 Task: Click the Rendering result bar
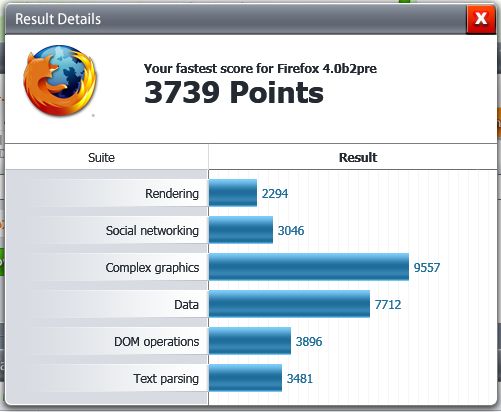(233, 193)
